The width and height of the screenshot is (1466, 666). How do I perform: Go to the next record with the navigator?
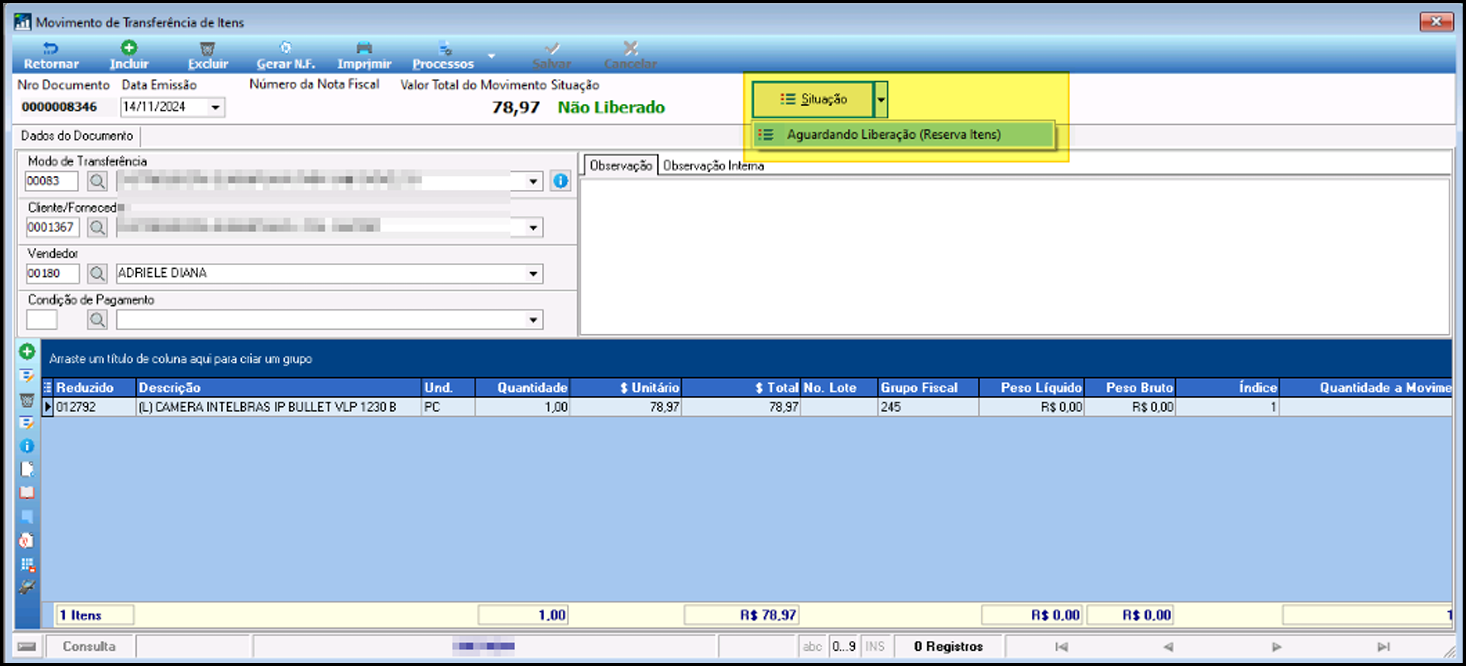pos(1276,647)
